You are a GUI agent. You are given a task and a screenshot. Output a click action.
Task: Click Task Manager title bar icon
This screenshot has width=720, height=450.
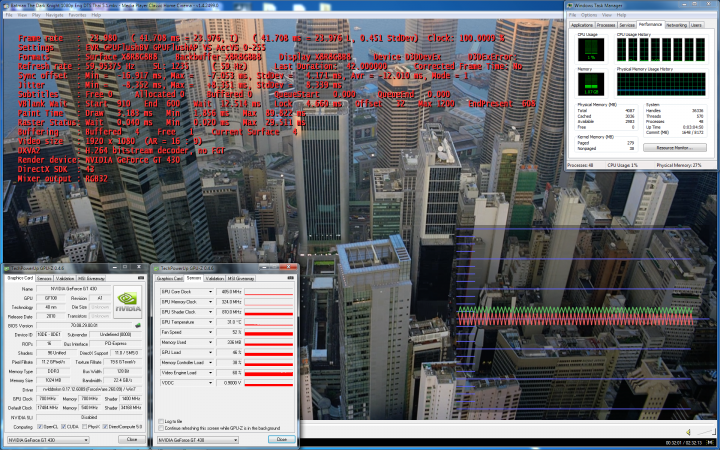click(571, 6)
